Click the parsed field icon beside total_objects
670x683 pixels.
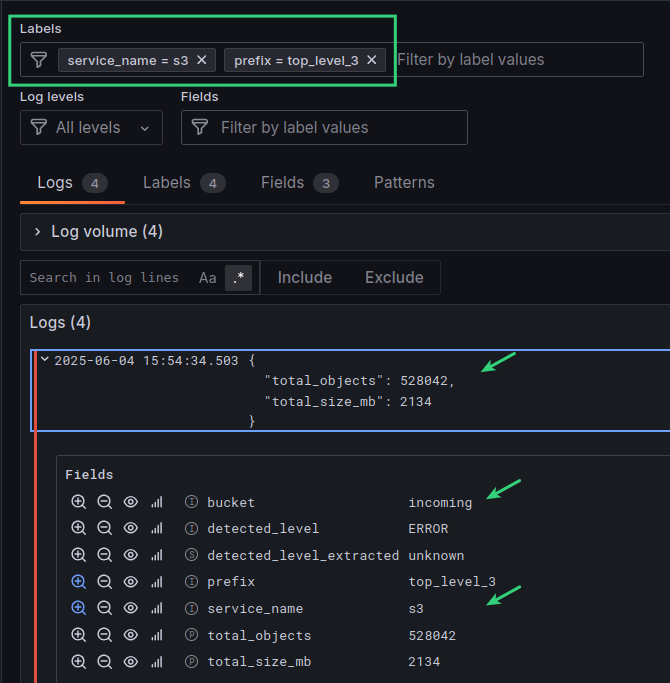191,635
